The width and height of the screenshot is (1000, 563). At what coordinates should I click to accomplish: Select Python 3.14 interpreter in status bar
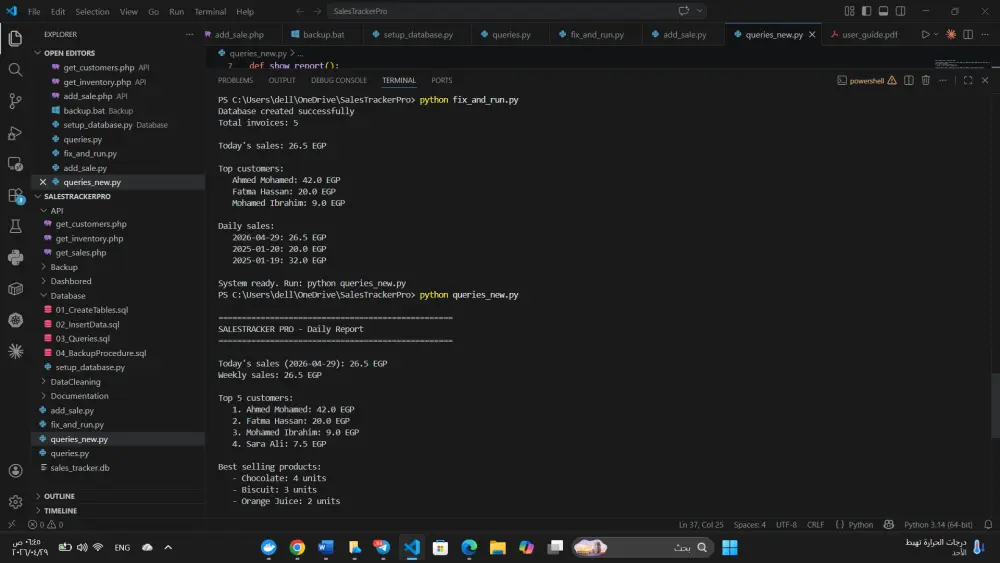point(938,525)
